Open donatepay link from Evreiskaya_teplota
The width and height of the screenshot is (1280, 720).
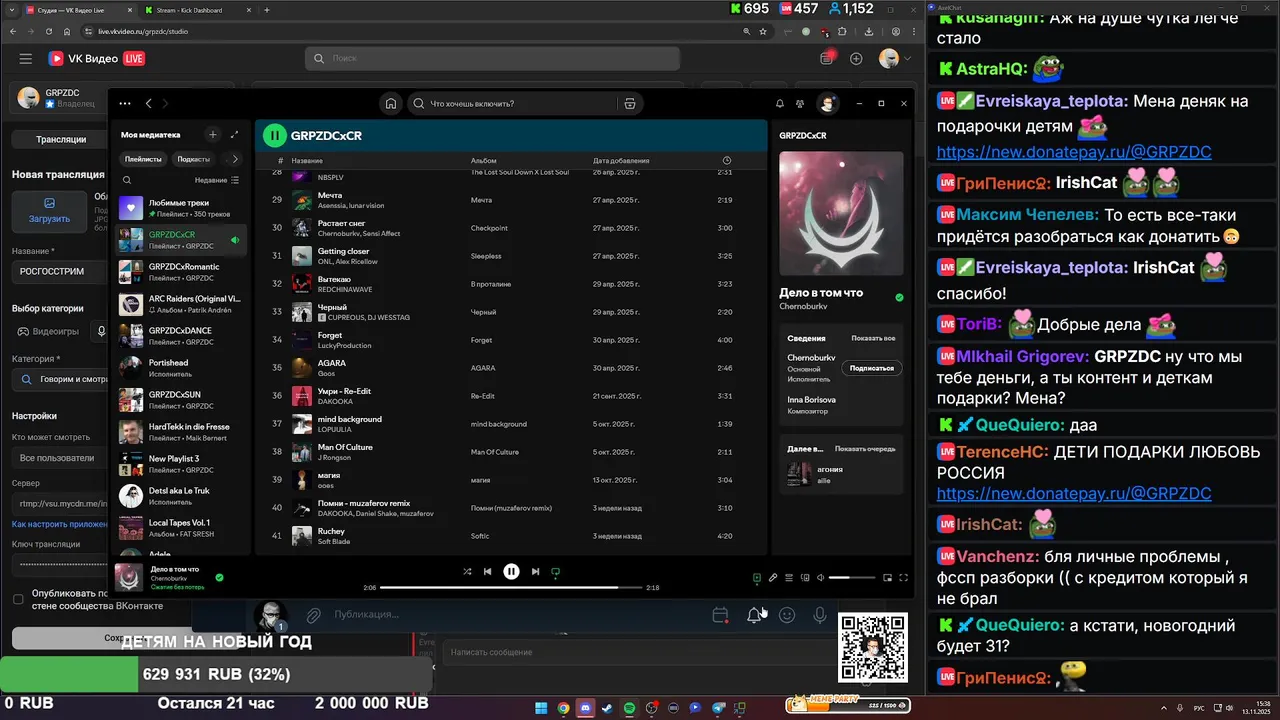tap(1074, 152)
